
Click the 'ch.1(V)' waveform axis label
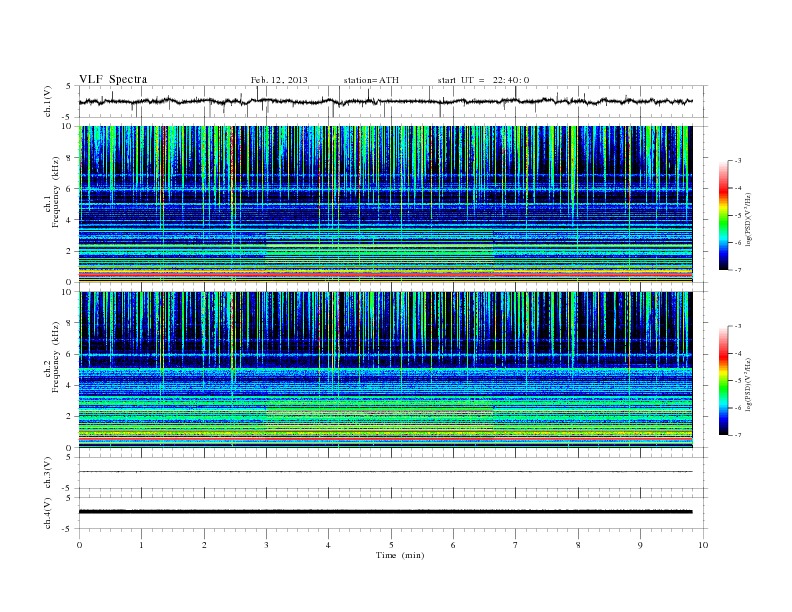47,101
